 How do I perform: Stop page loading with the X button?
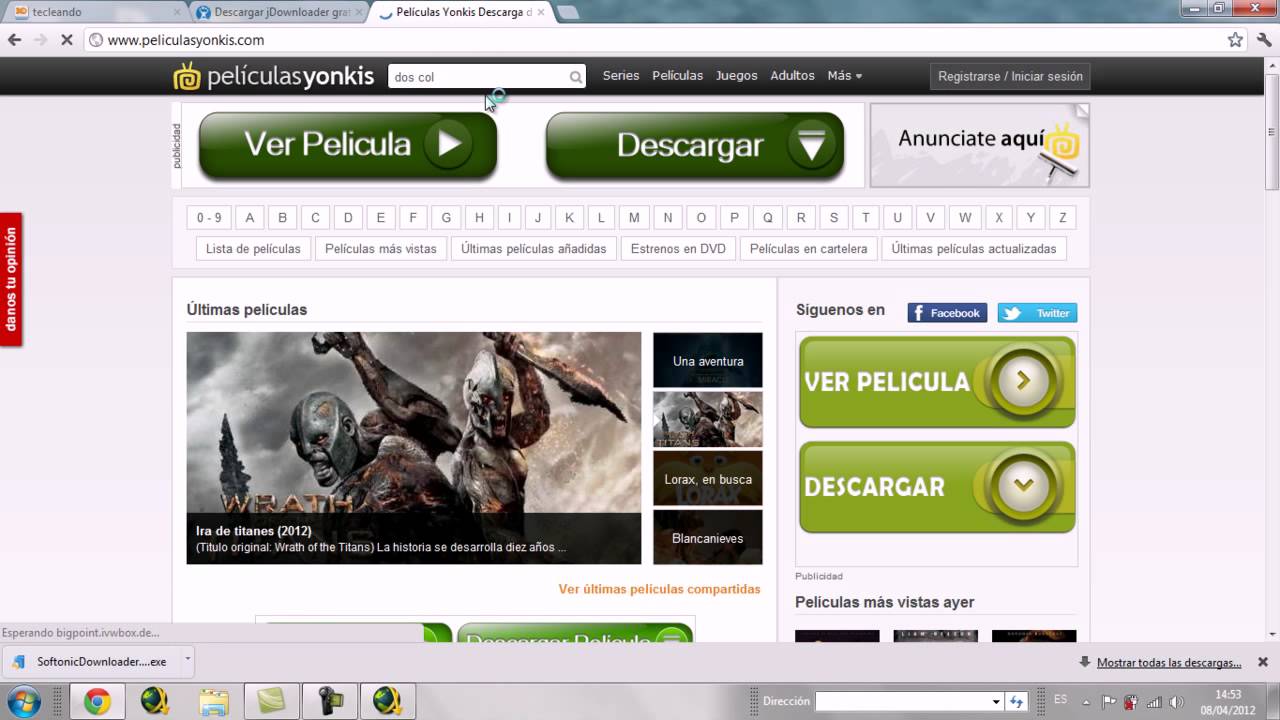coord(66,40)
